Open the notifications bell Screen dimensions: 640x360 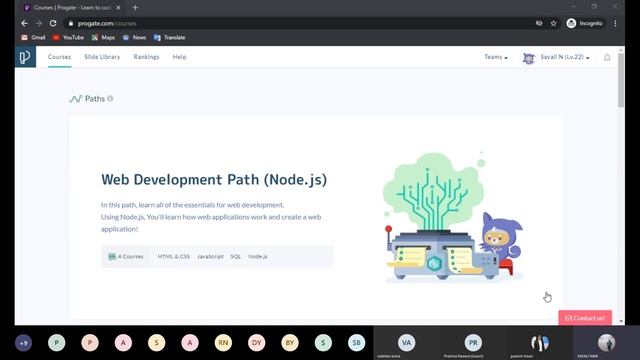coord(607,58)
